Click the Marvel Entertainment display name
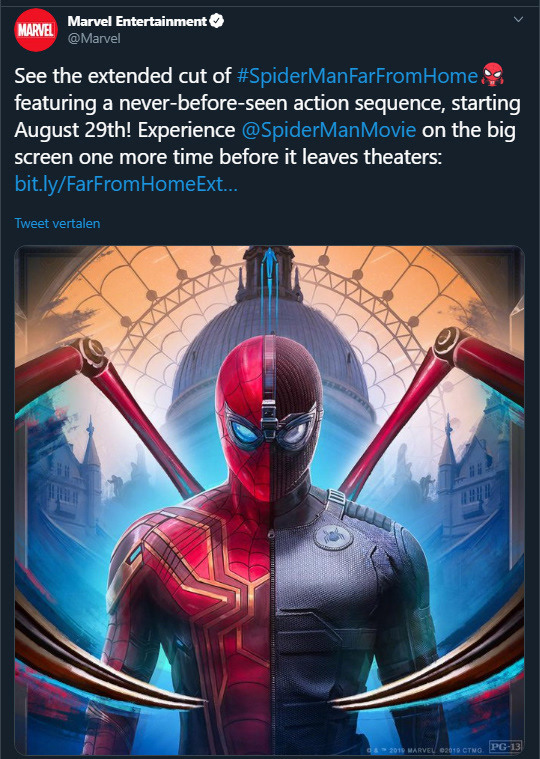 [137, 21]
